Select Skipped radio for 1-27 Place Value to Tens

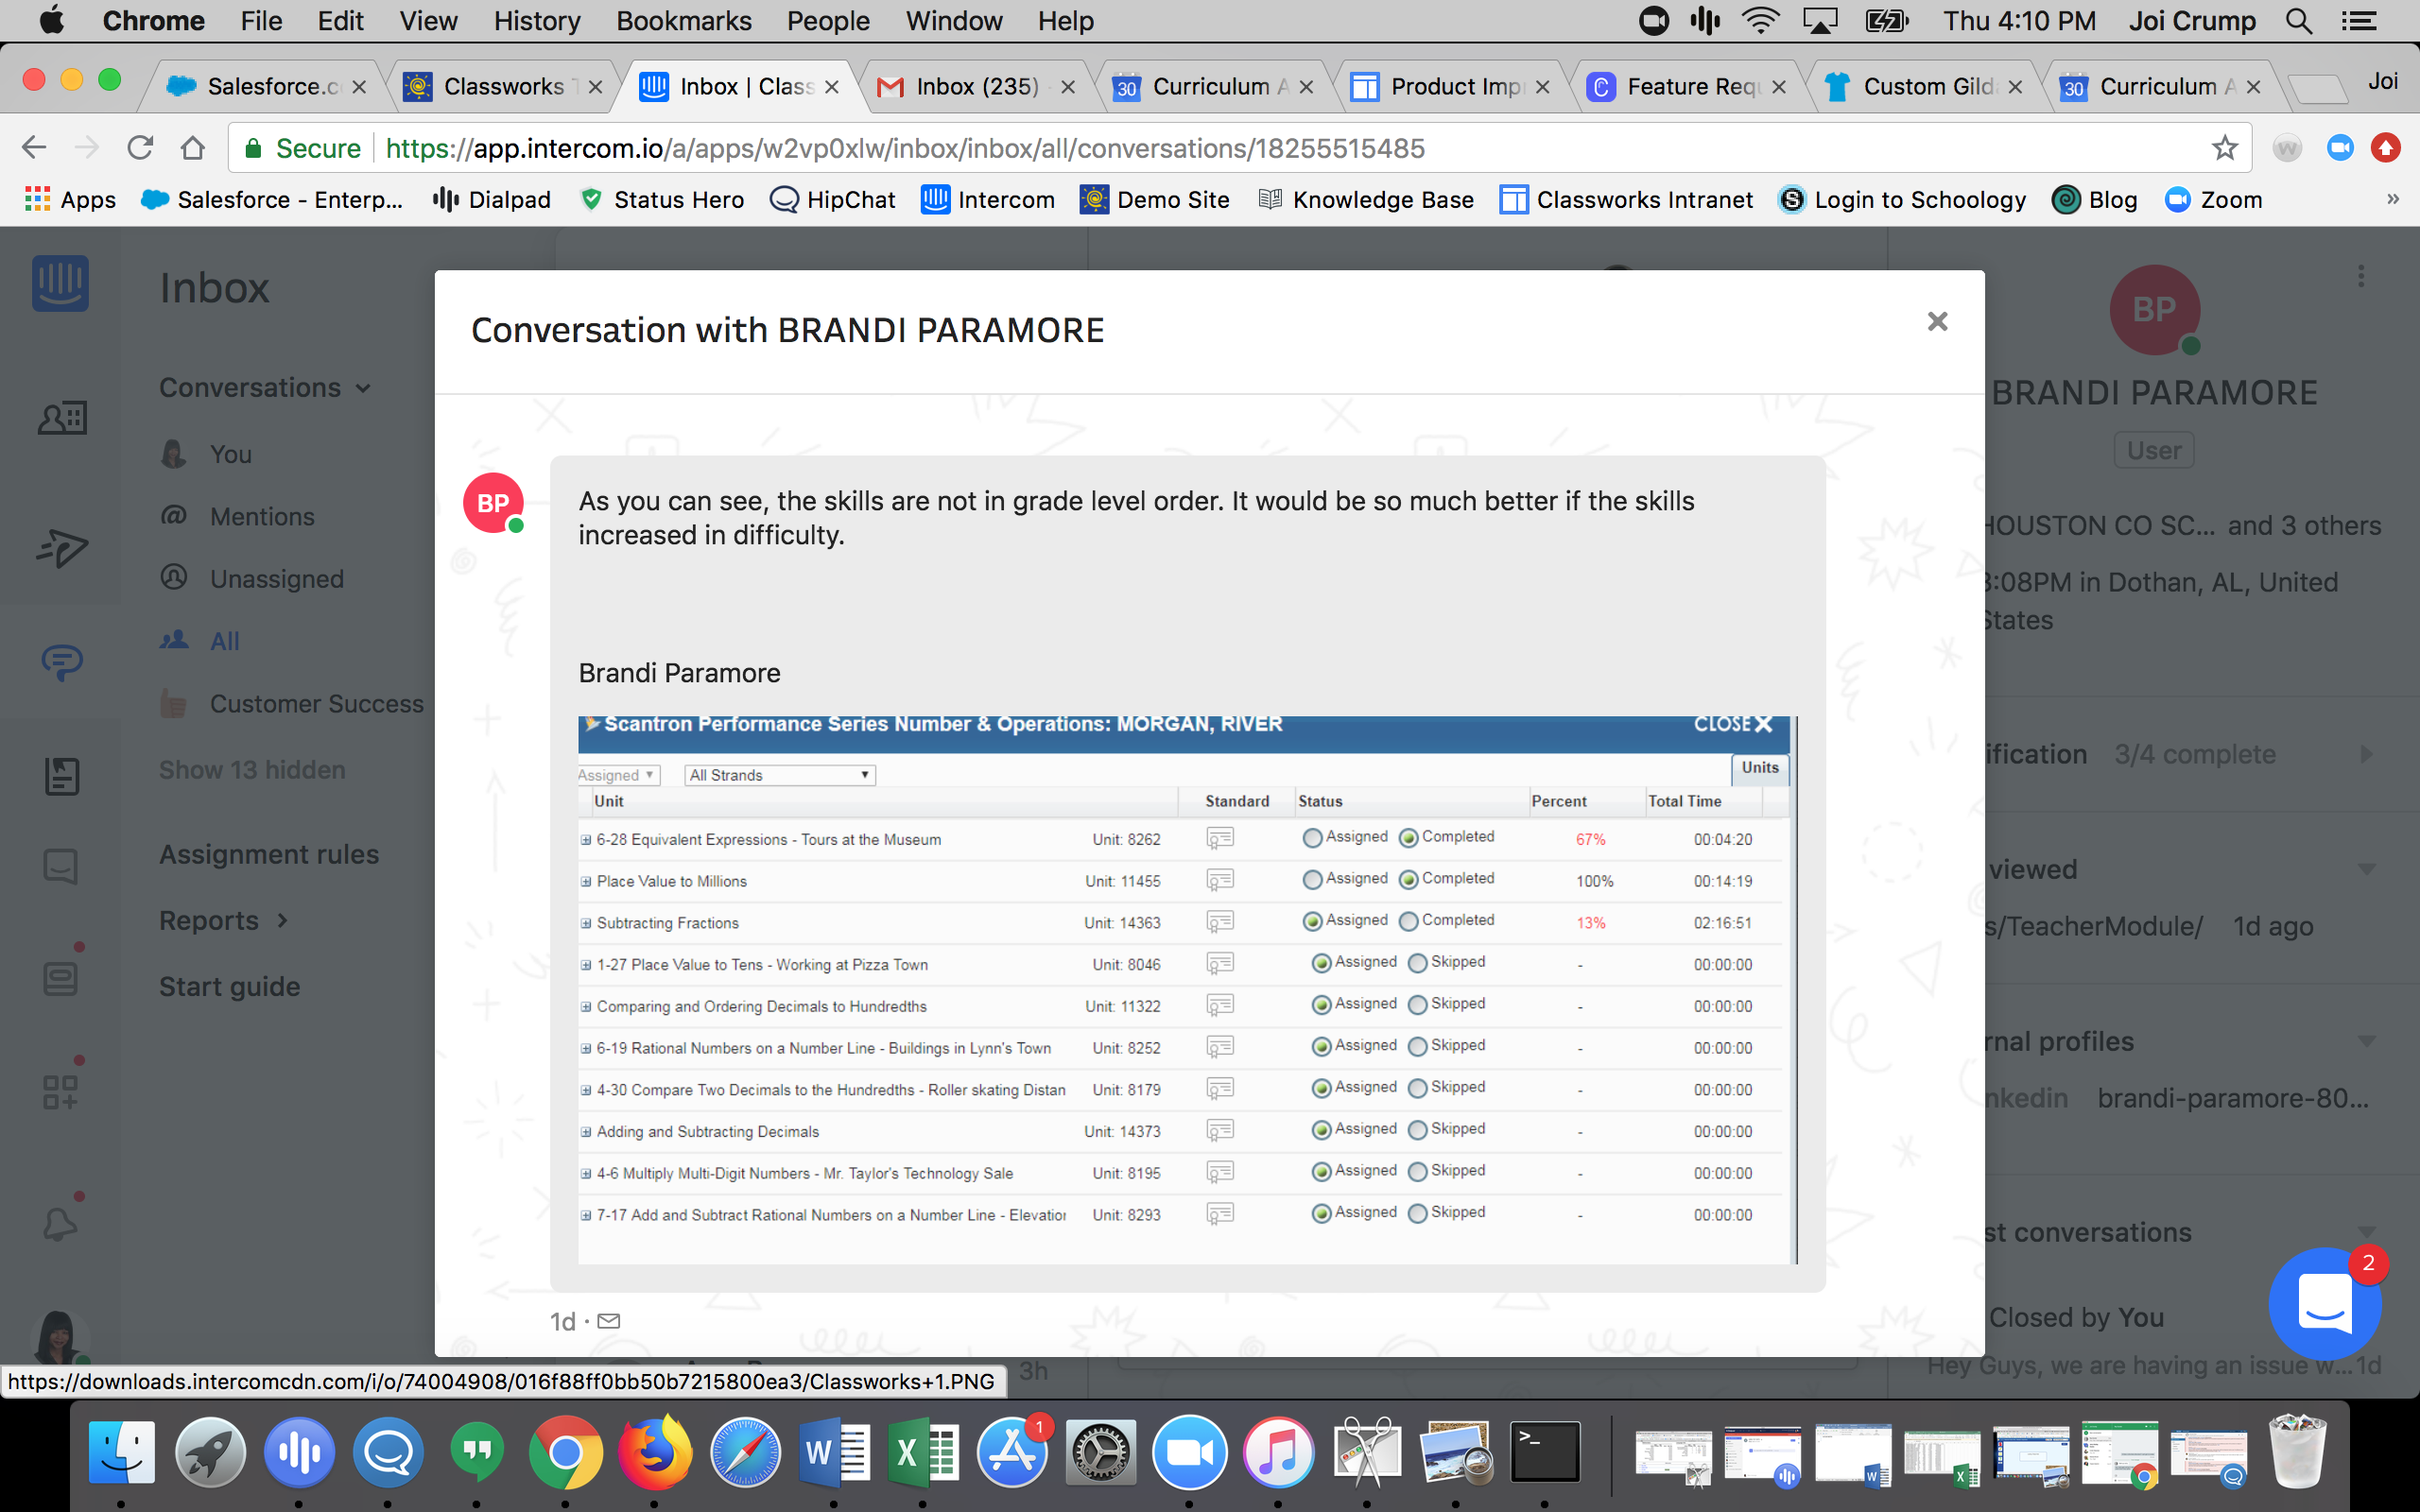1417,963
